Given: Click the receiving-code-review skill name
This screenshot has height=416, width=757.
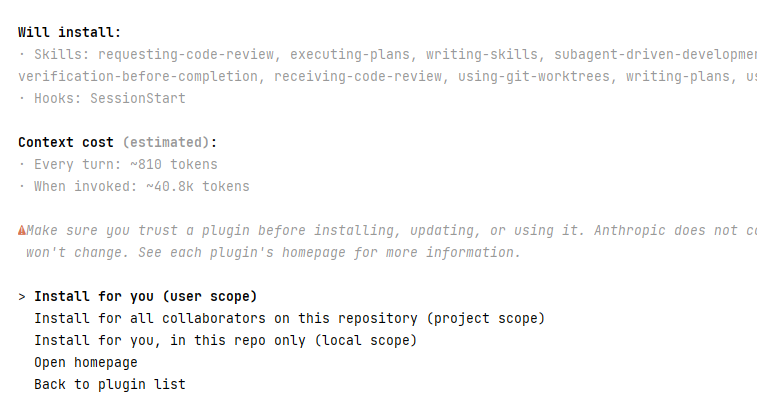Looking at the screenshot, I should click(358, 77).
